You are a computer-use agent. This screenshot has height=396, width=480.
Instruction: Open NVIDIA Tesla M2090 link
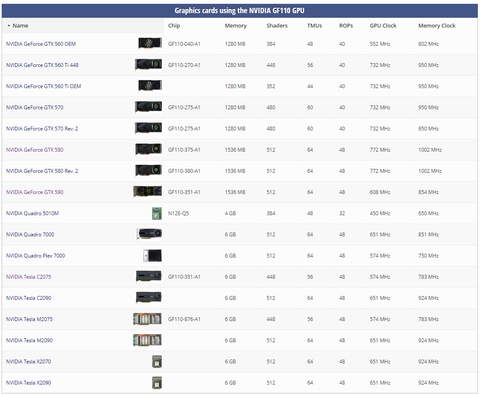pyautogui.click(x=29, y=340)
